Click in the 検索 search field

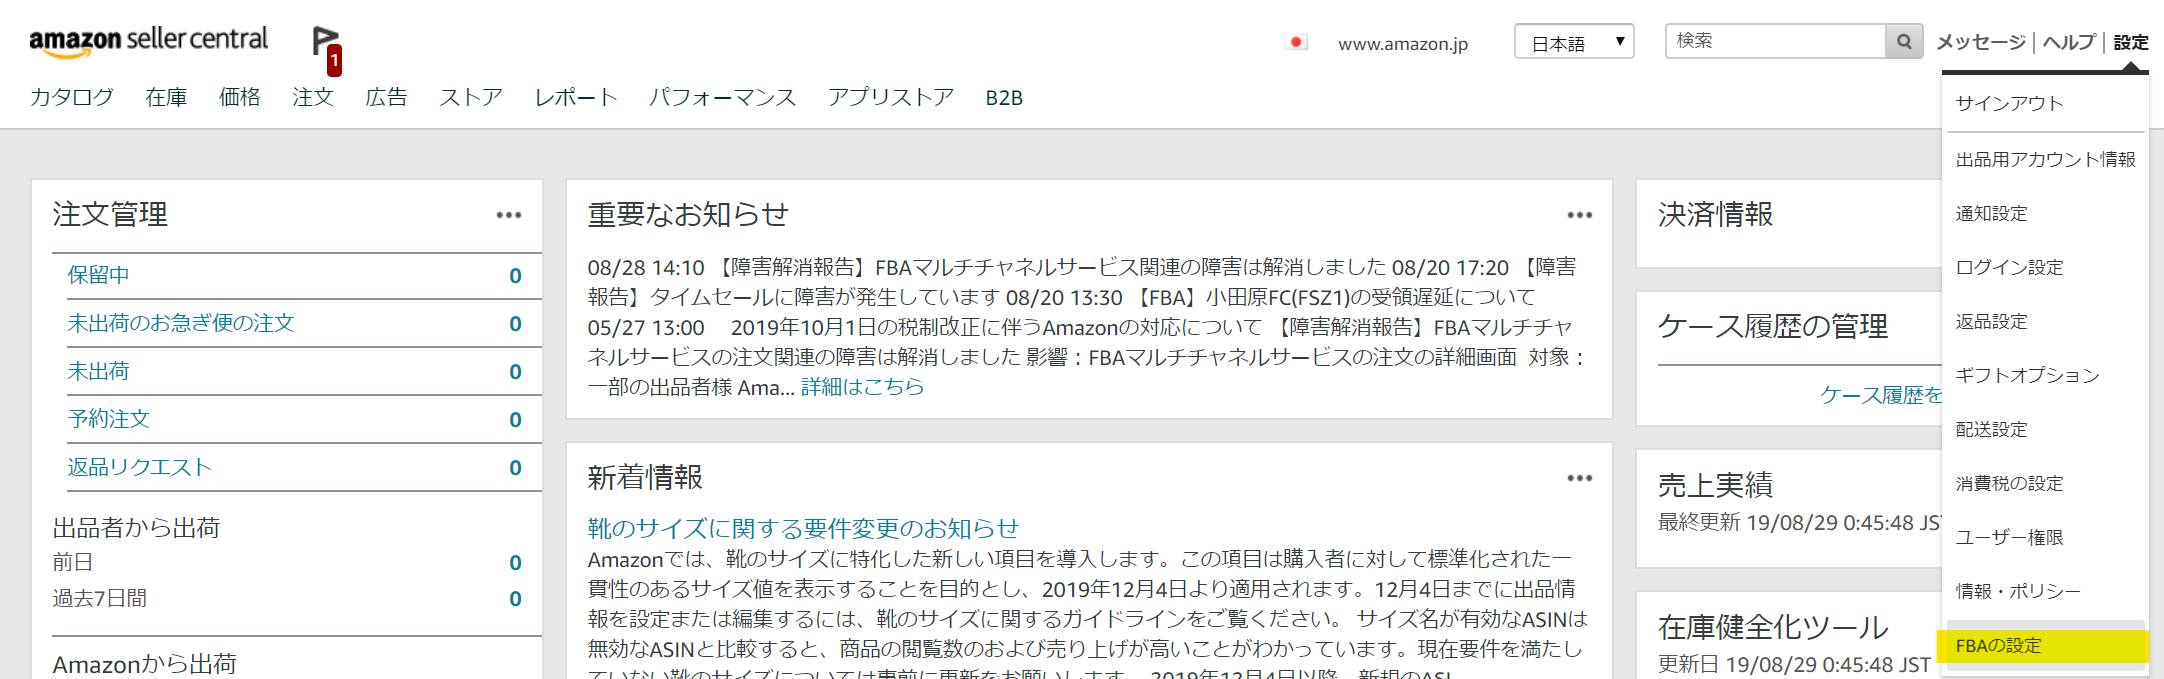pyautogui.click(x=1776, y=41)
